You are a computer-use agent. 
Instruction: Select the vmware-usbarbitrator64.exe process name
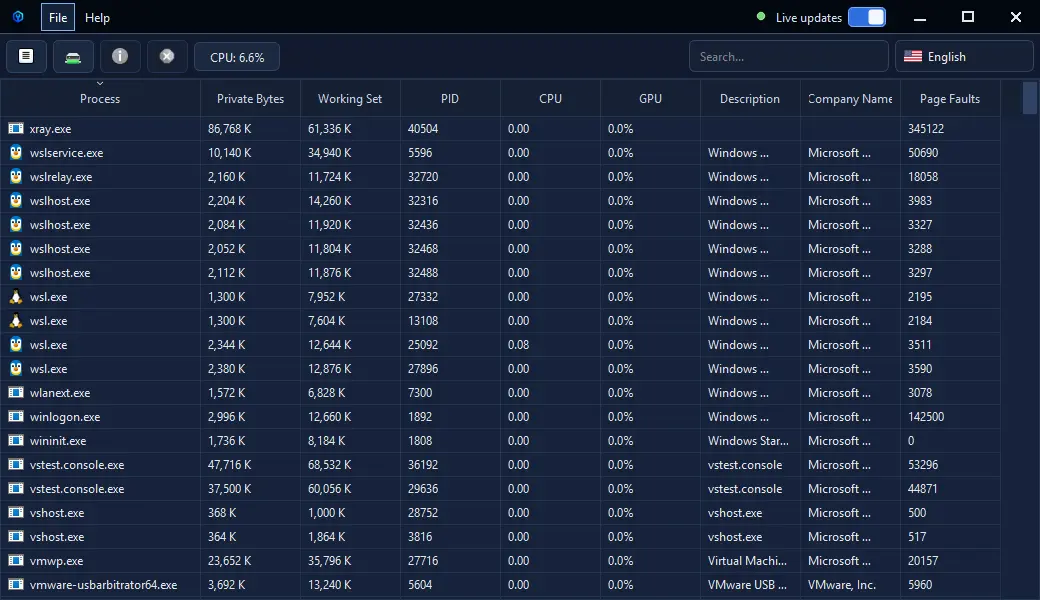pyautogui.click(x=103, y=585)
